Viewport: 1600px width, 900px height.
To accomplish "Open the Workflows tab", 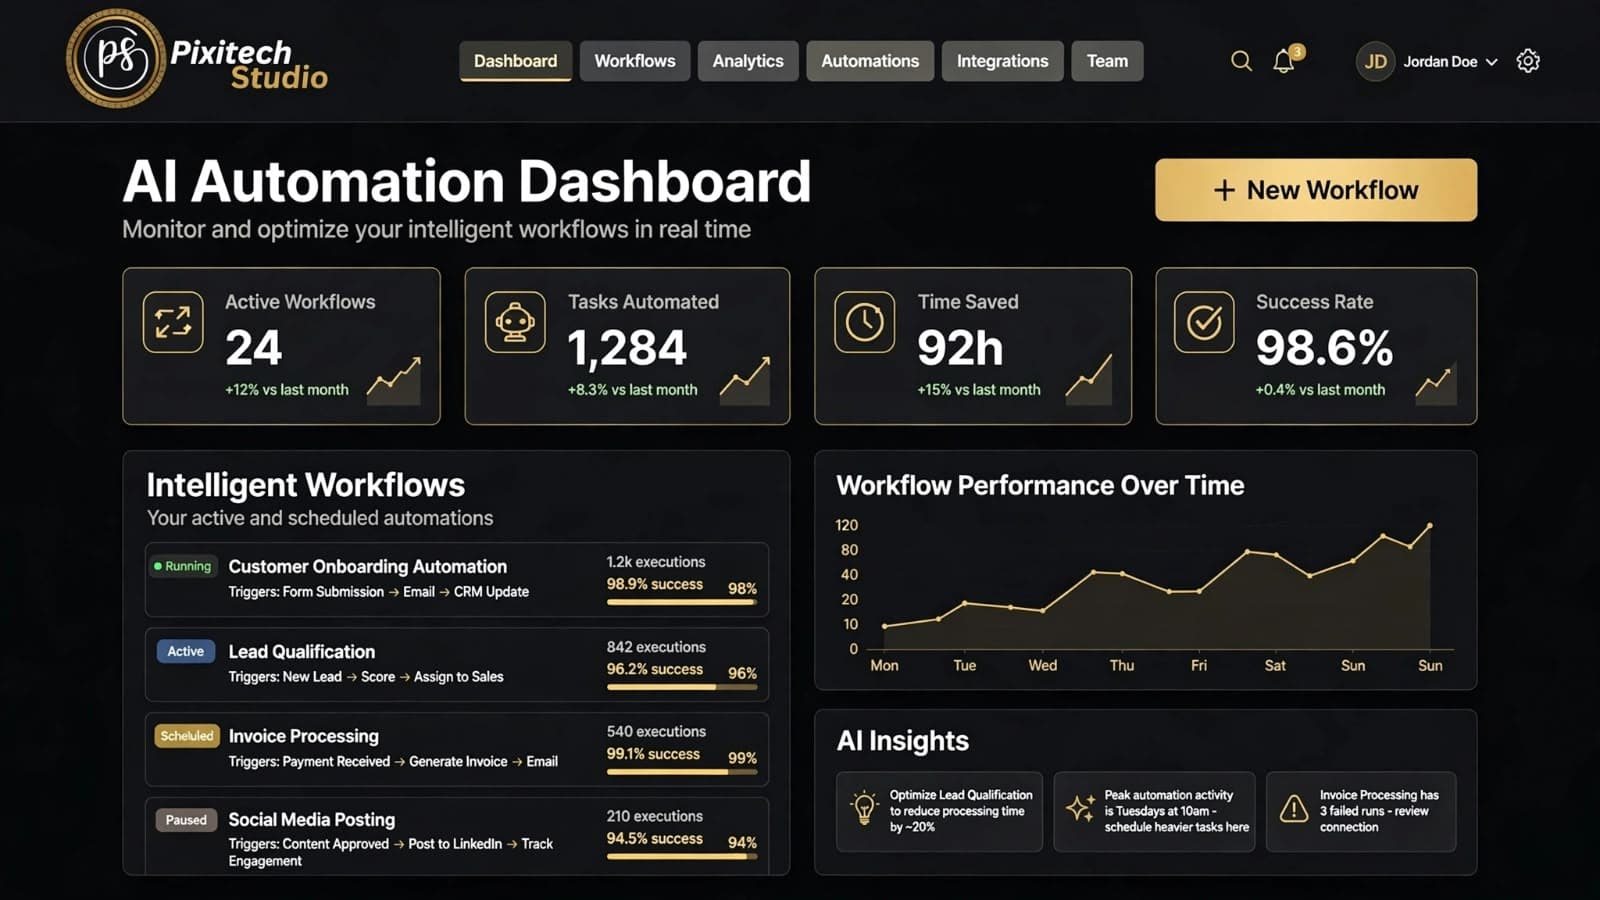I will point(635,61).
